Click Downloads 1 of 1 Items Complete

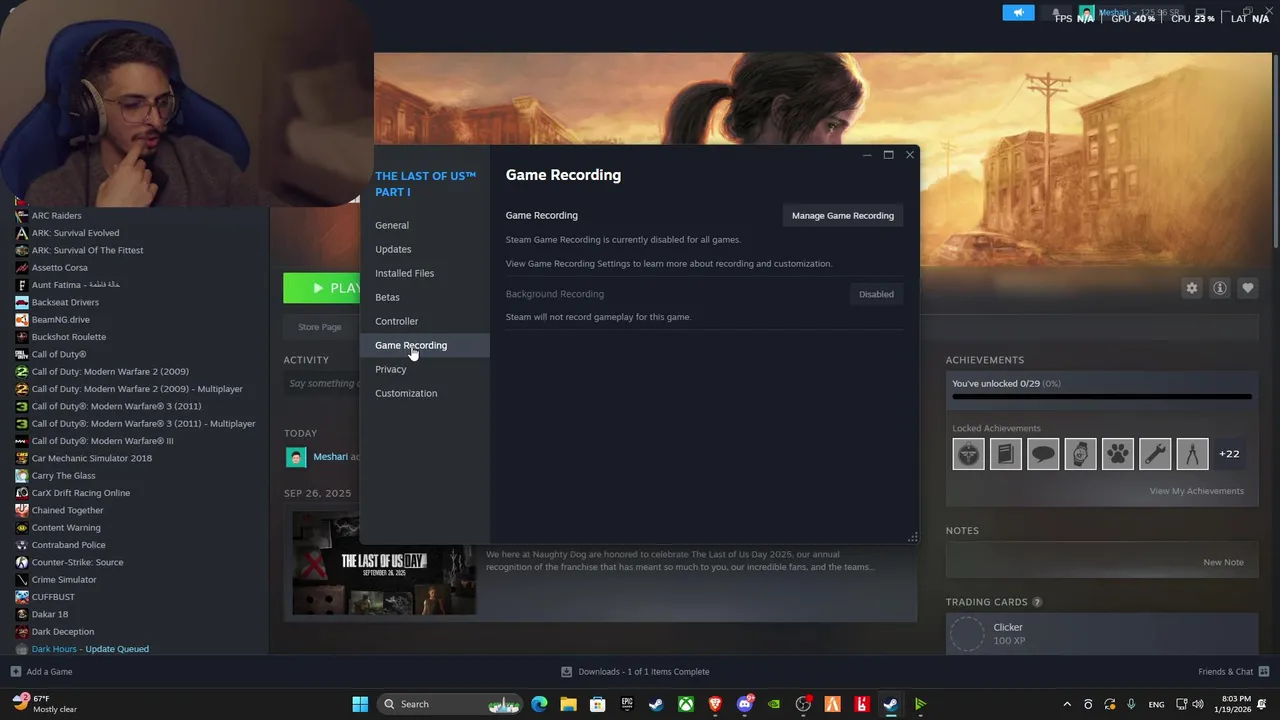[644, 671]
